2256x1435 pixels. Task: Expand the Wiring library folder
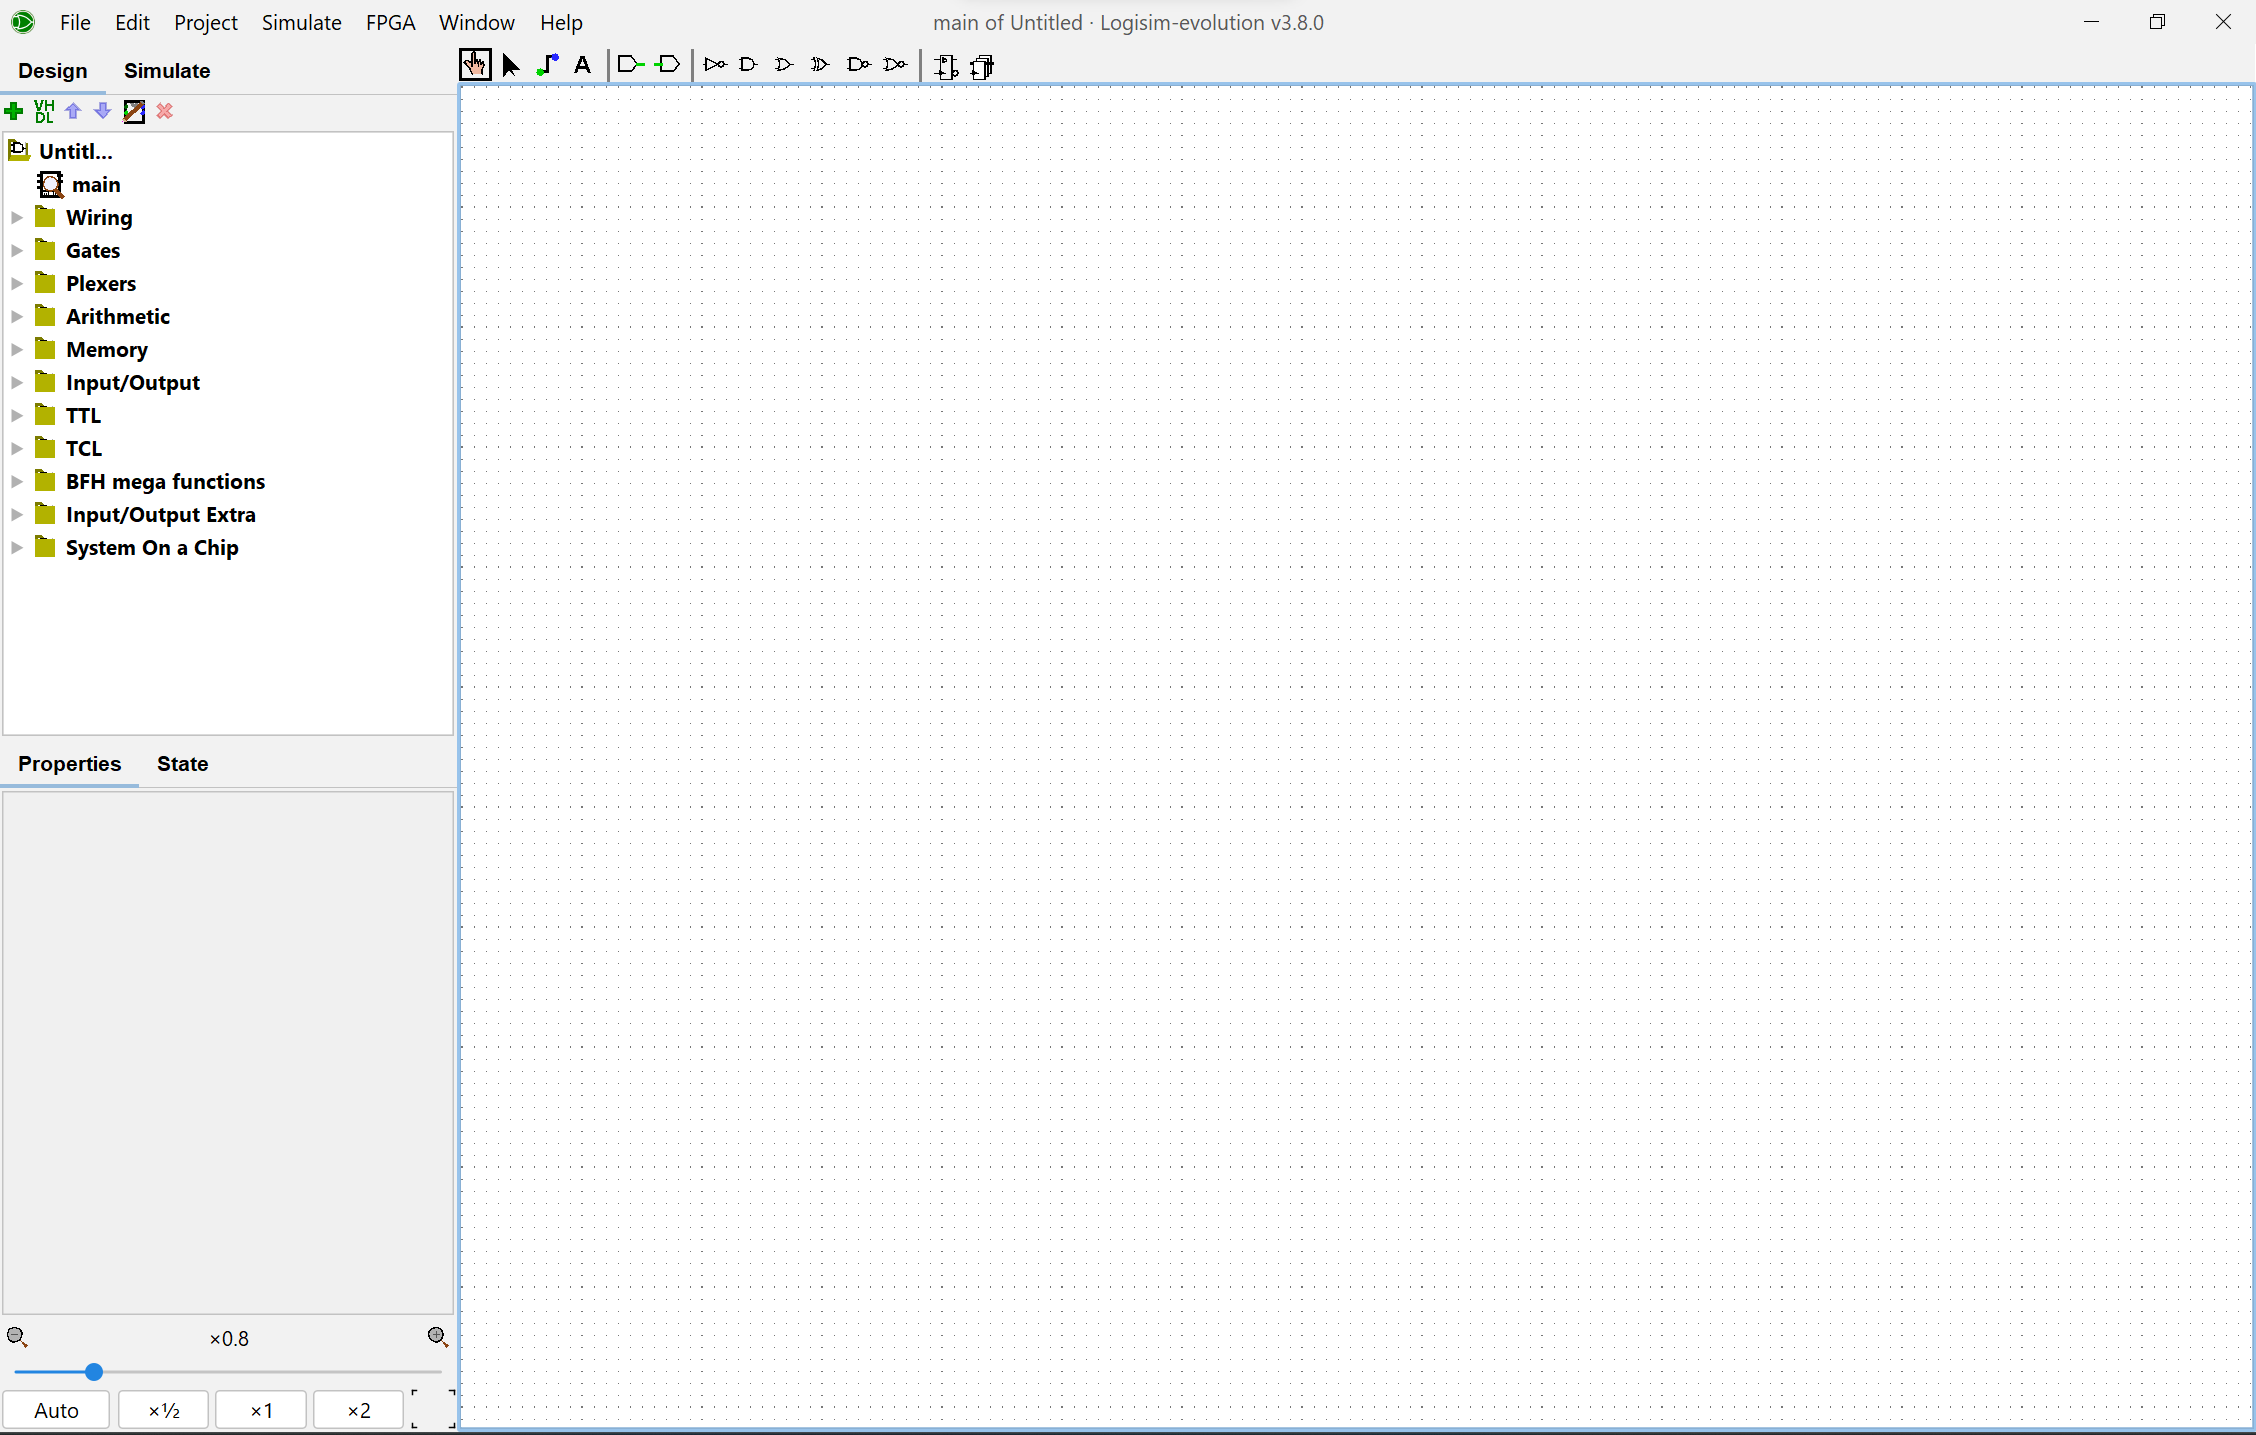click(17, 217)
